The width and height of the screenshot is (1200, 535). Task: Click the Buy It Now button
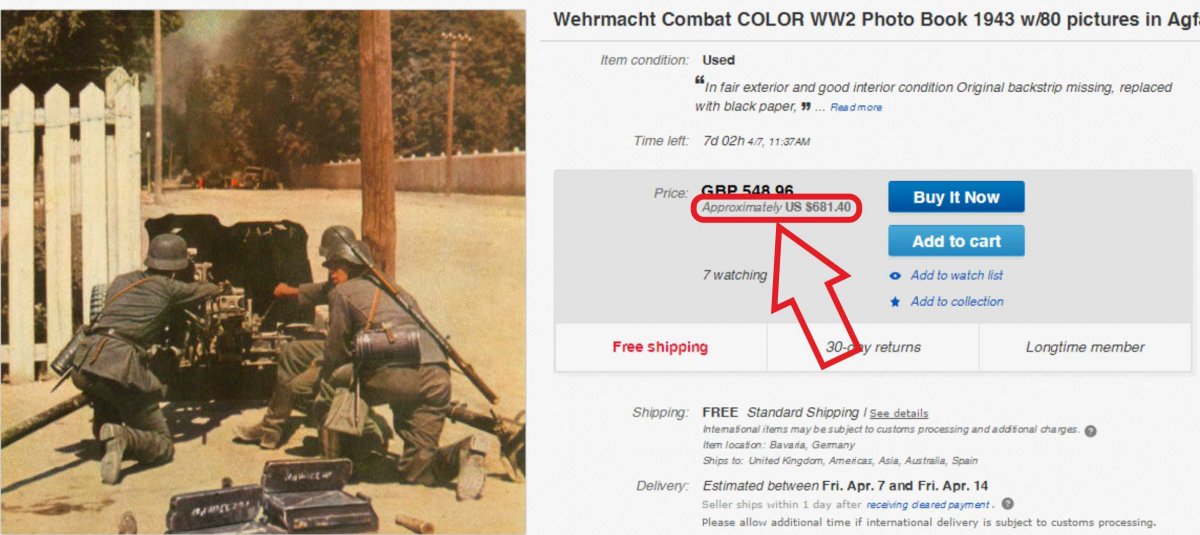[x=956, y=197]
